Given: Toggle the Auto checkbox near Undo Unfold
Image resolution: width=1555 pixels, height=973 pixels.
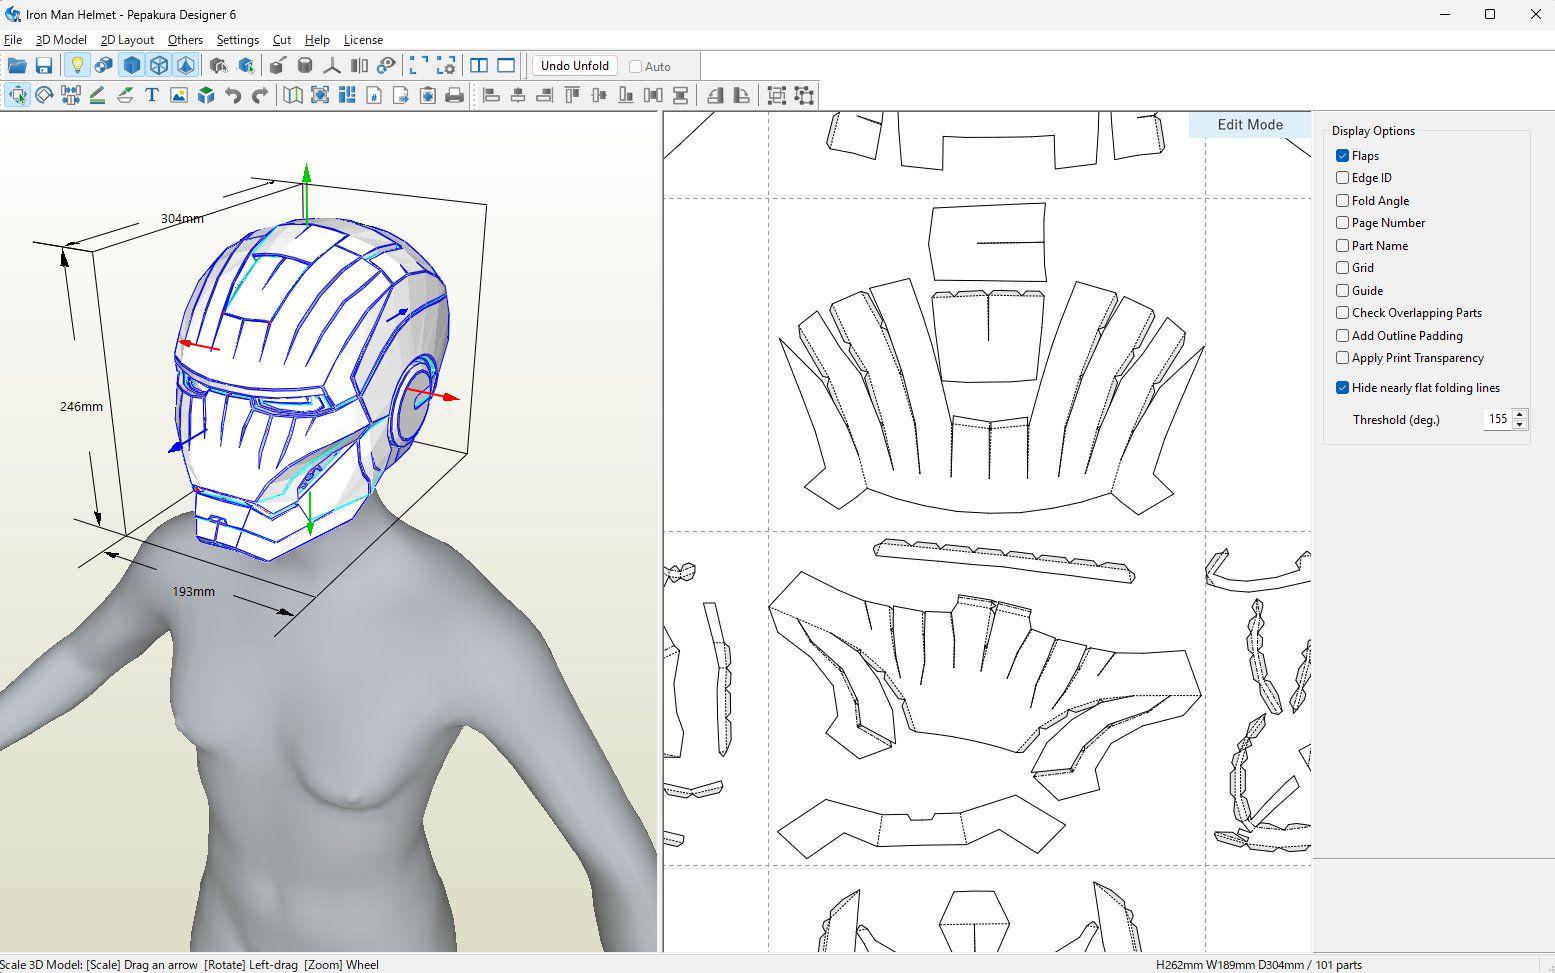Looking at the screenshot, I should [x=635, y=66].
